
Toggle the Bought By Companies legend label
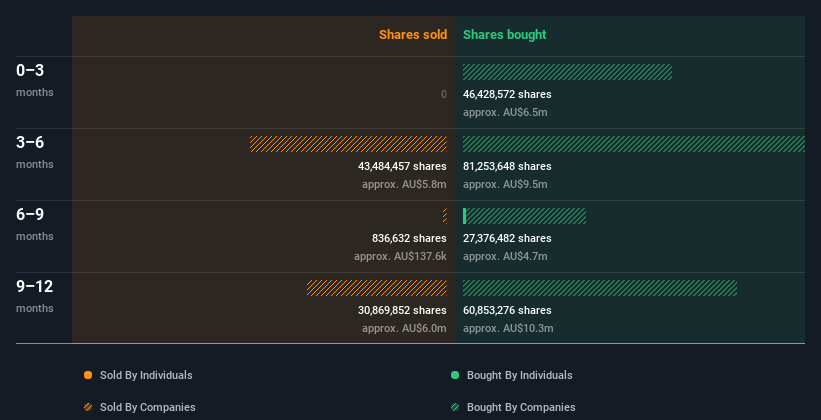coord(521,407)
